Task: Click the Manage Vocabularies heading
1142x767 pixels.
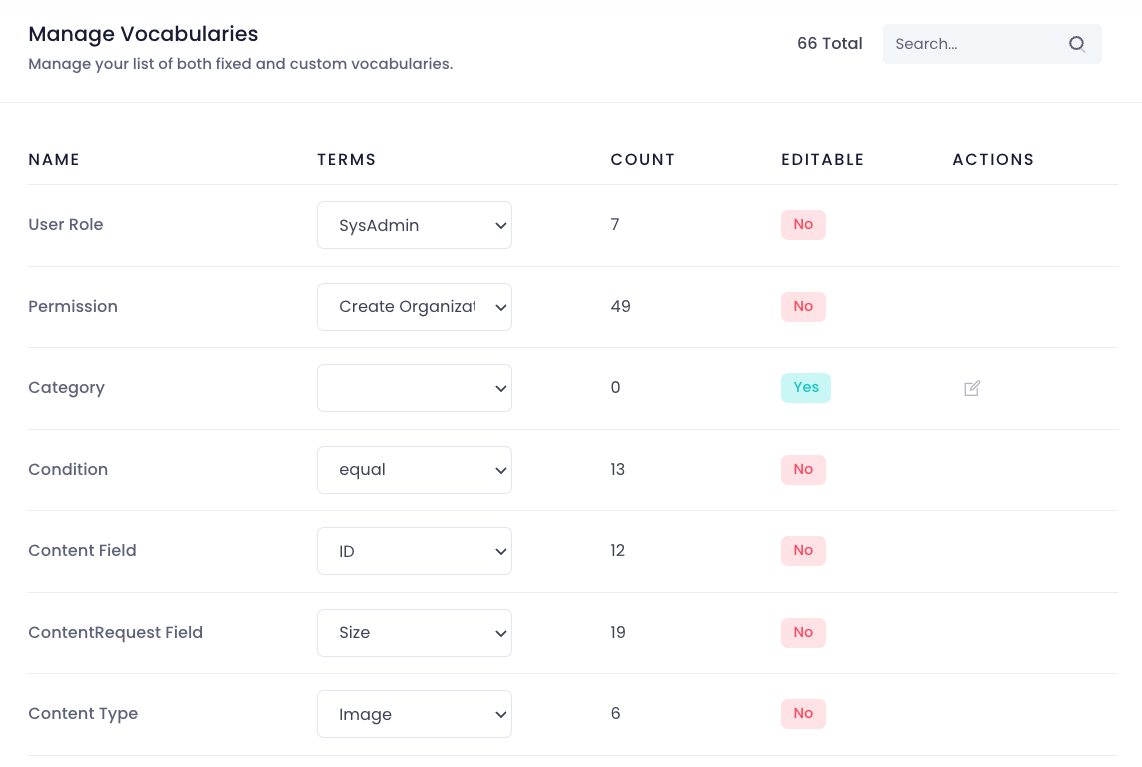Action: pyautogui.click(x=143, y=34)
